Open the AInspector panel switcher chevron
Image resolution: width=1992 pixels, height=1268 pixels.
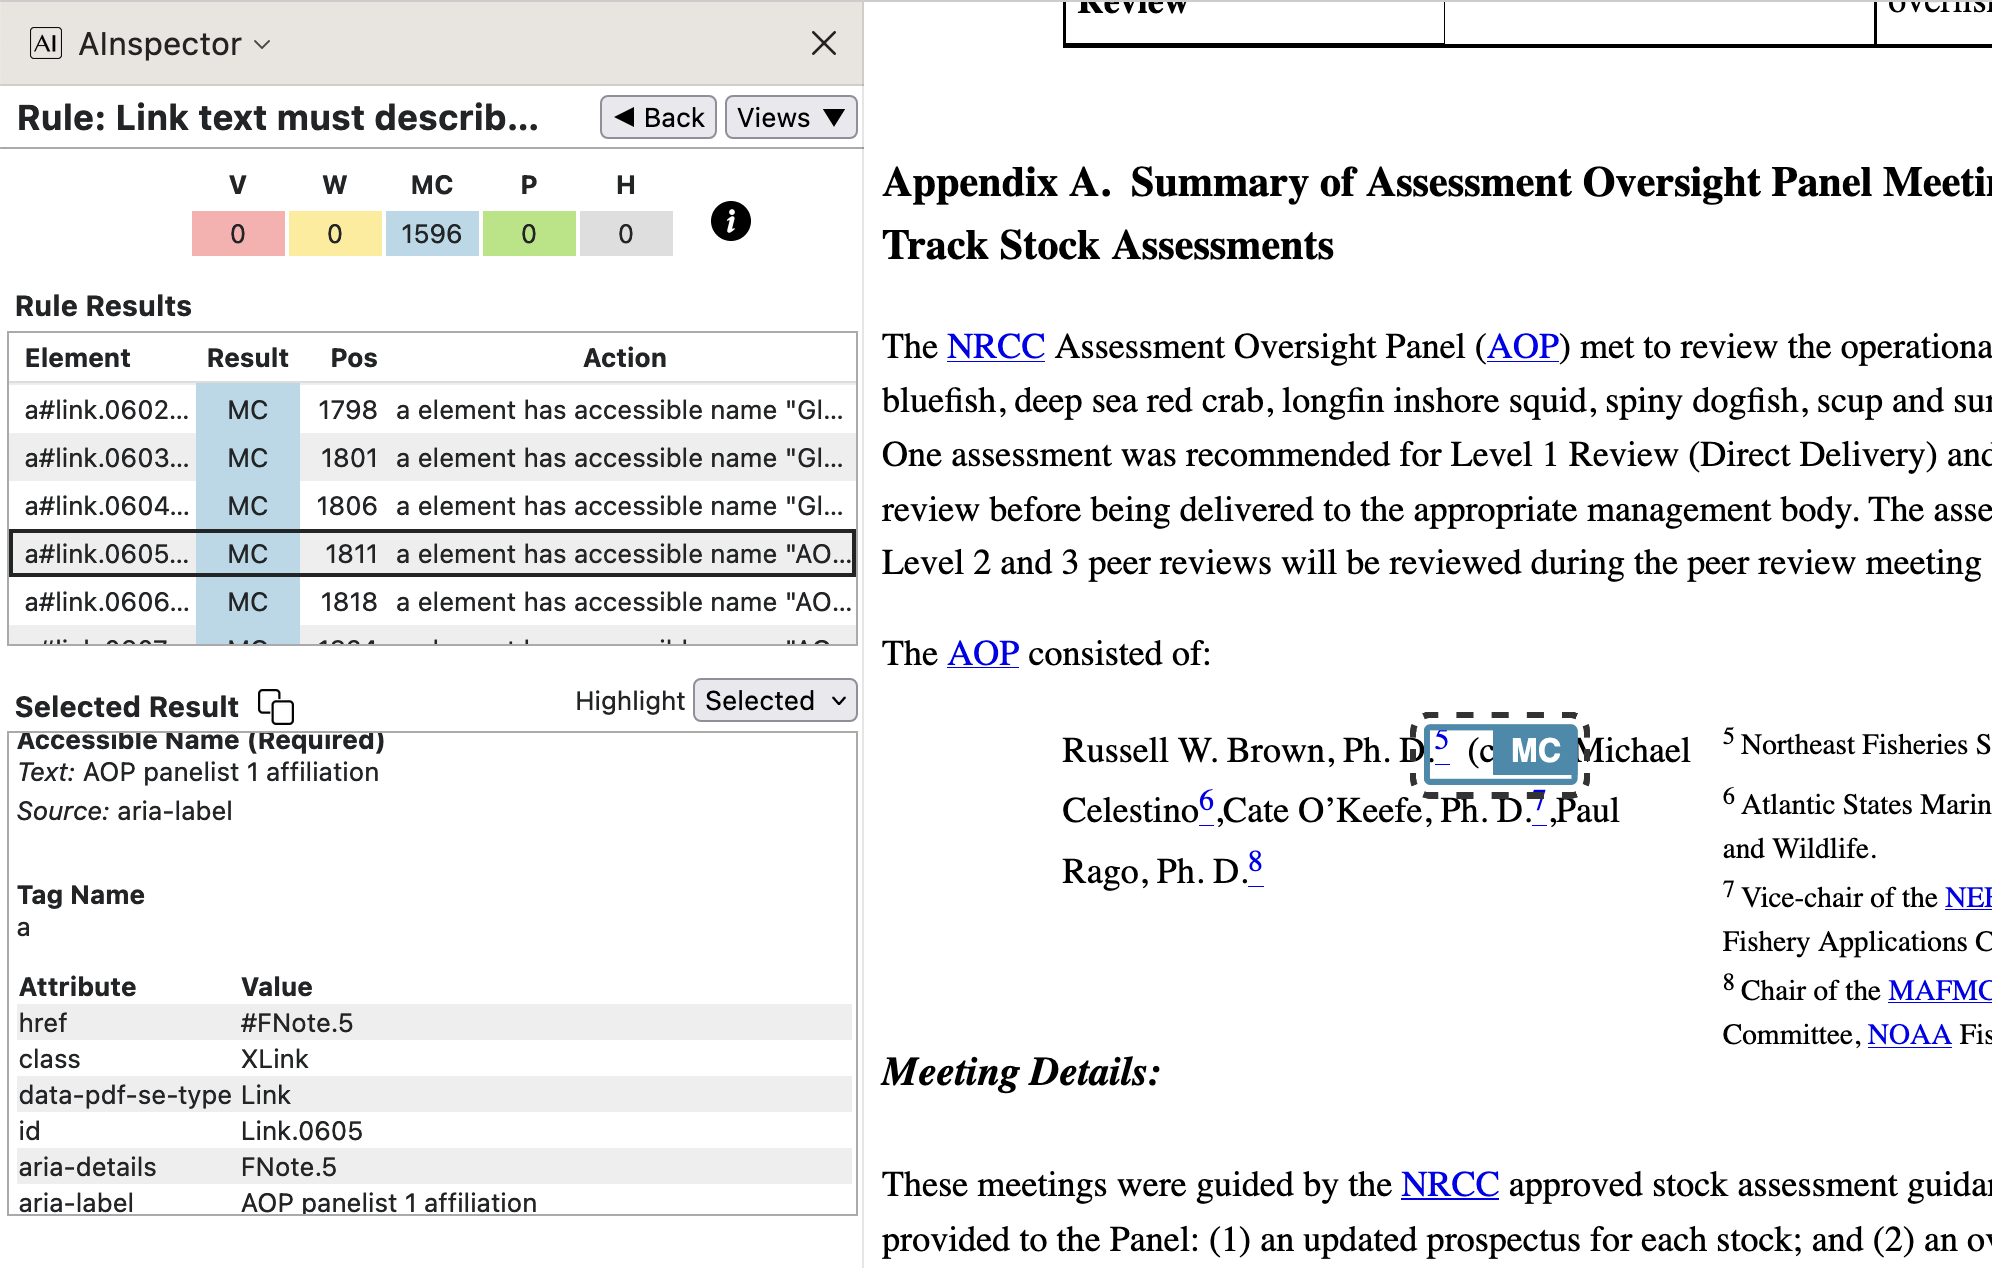(263, 44)
